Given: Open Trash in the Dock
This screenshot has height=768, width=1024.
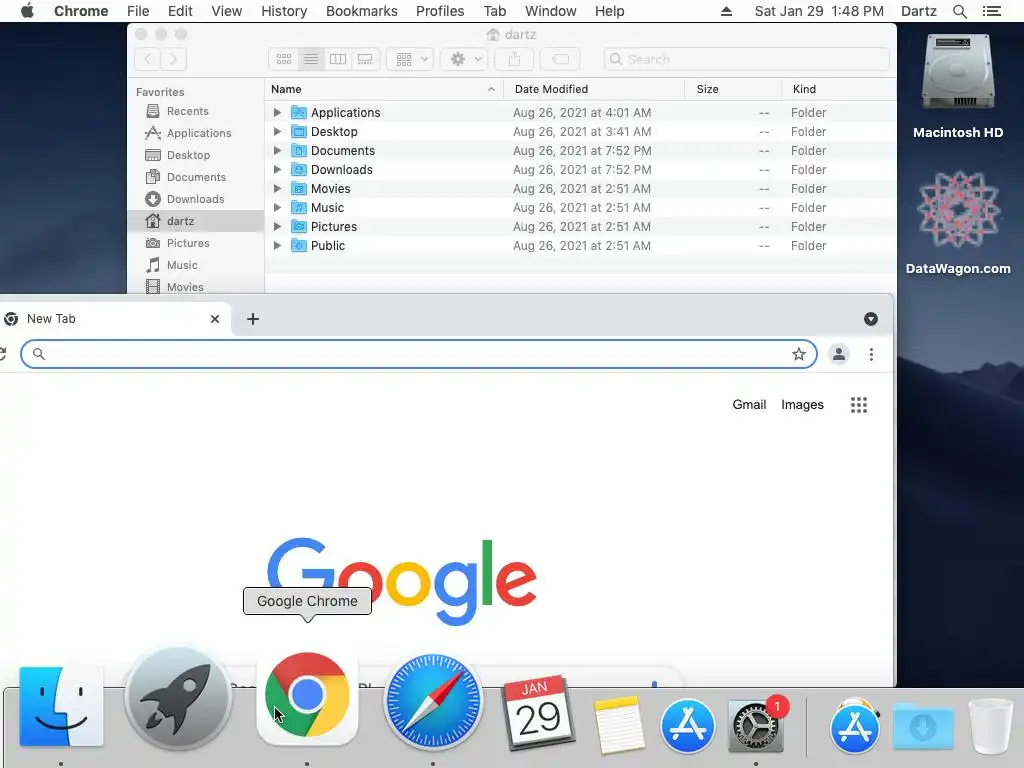Looking at the screenshot, I should (x=991, y=726).
